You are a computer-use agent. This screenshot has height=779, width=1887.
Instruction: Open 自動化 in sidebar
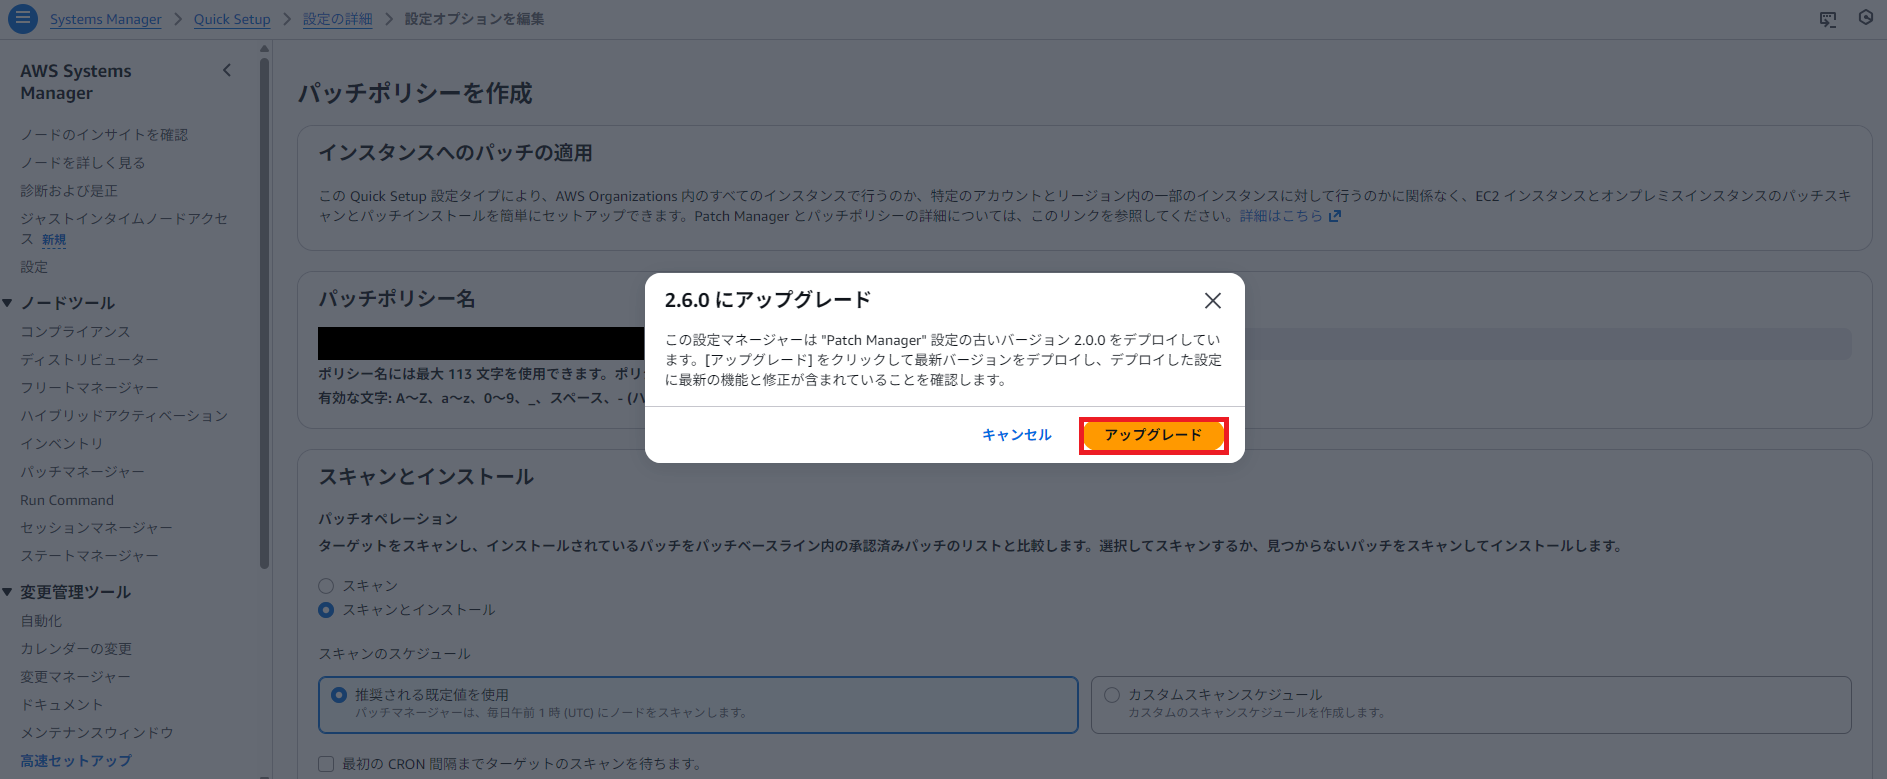pyautogui.click(x=41, y=621)
